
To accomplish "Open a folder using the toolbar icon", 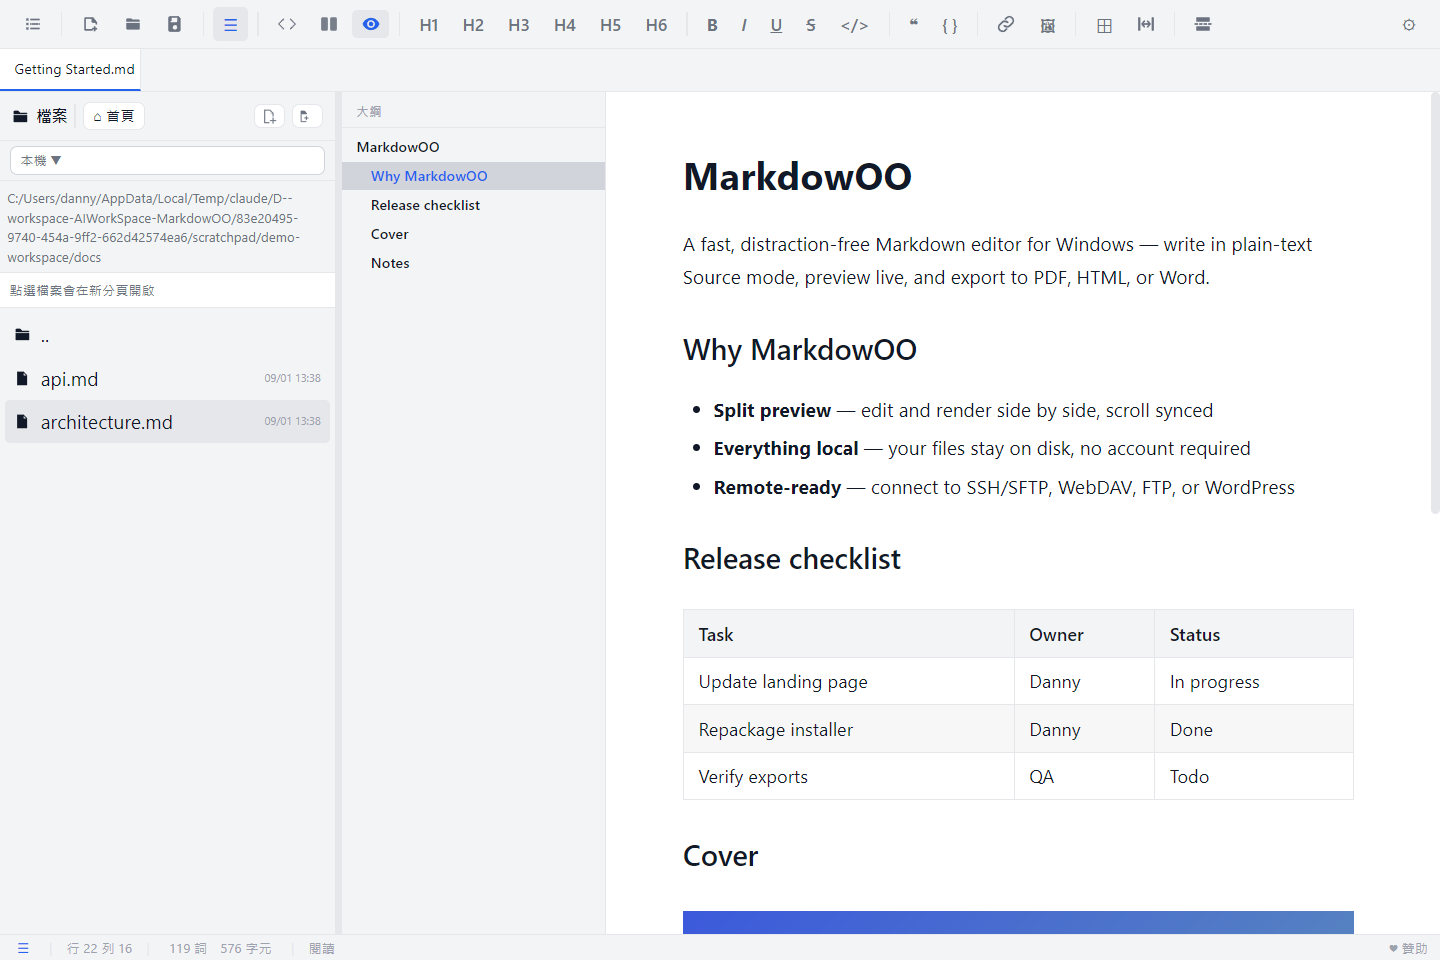I will 133,25.
